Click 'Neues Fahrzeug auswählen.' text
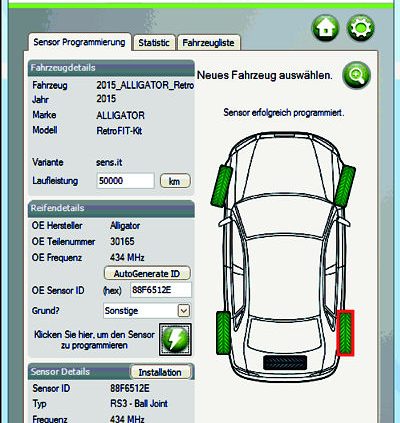400x423 pixels. [x=265, y=75]
